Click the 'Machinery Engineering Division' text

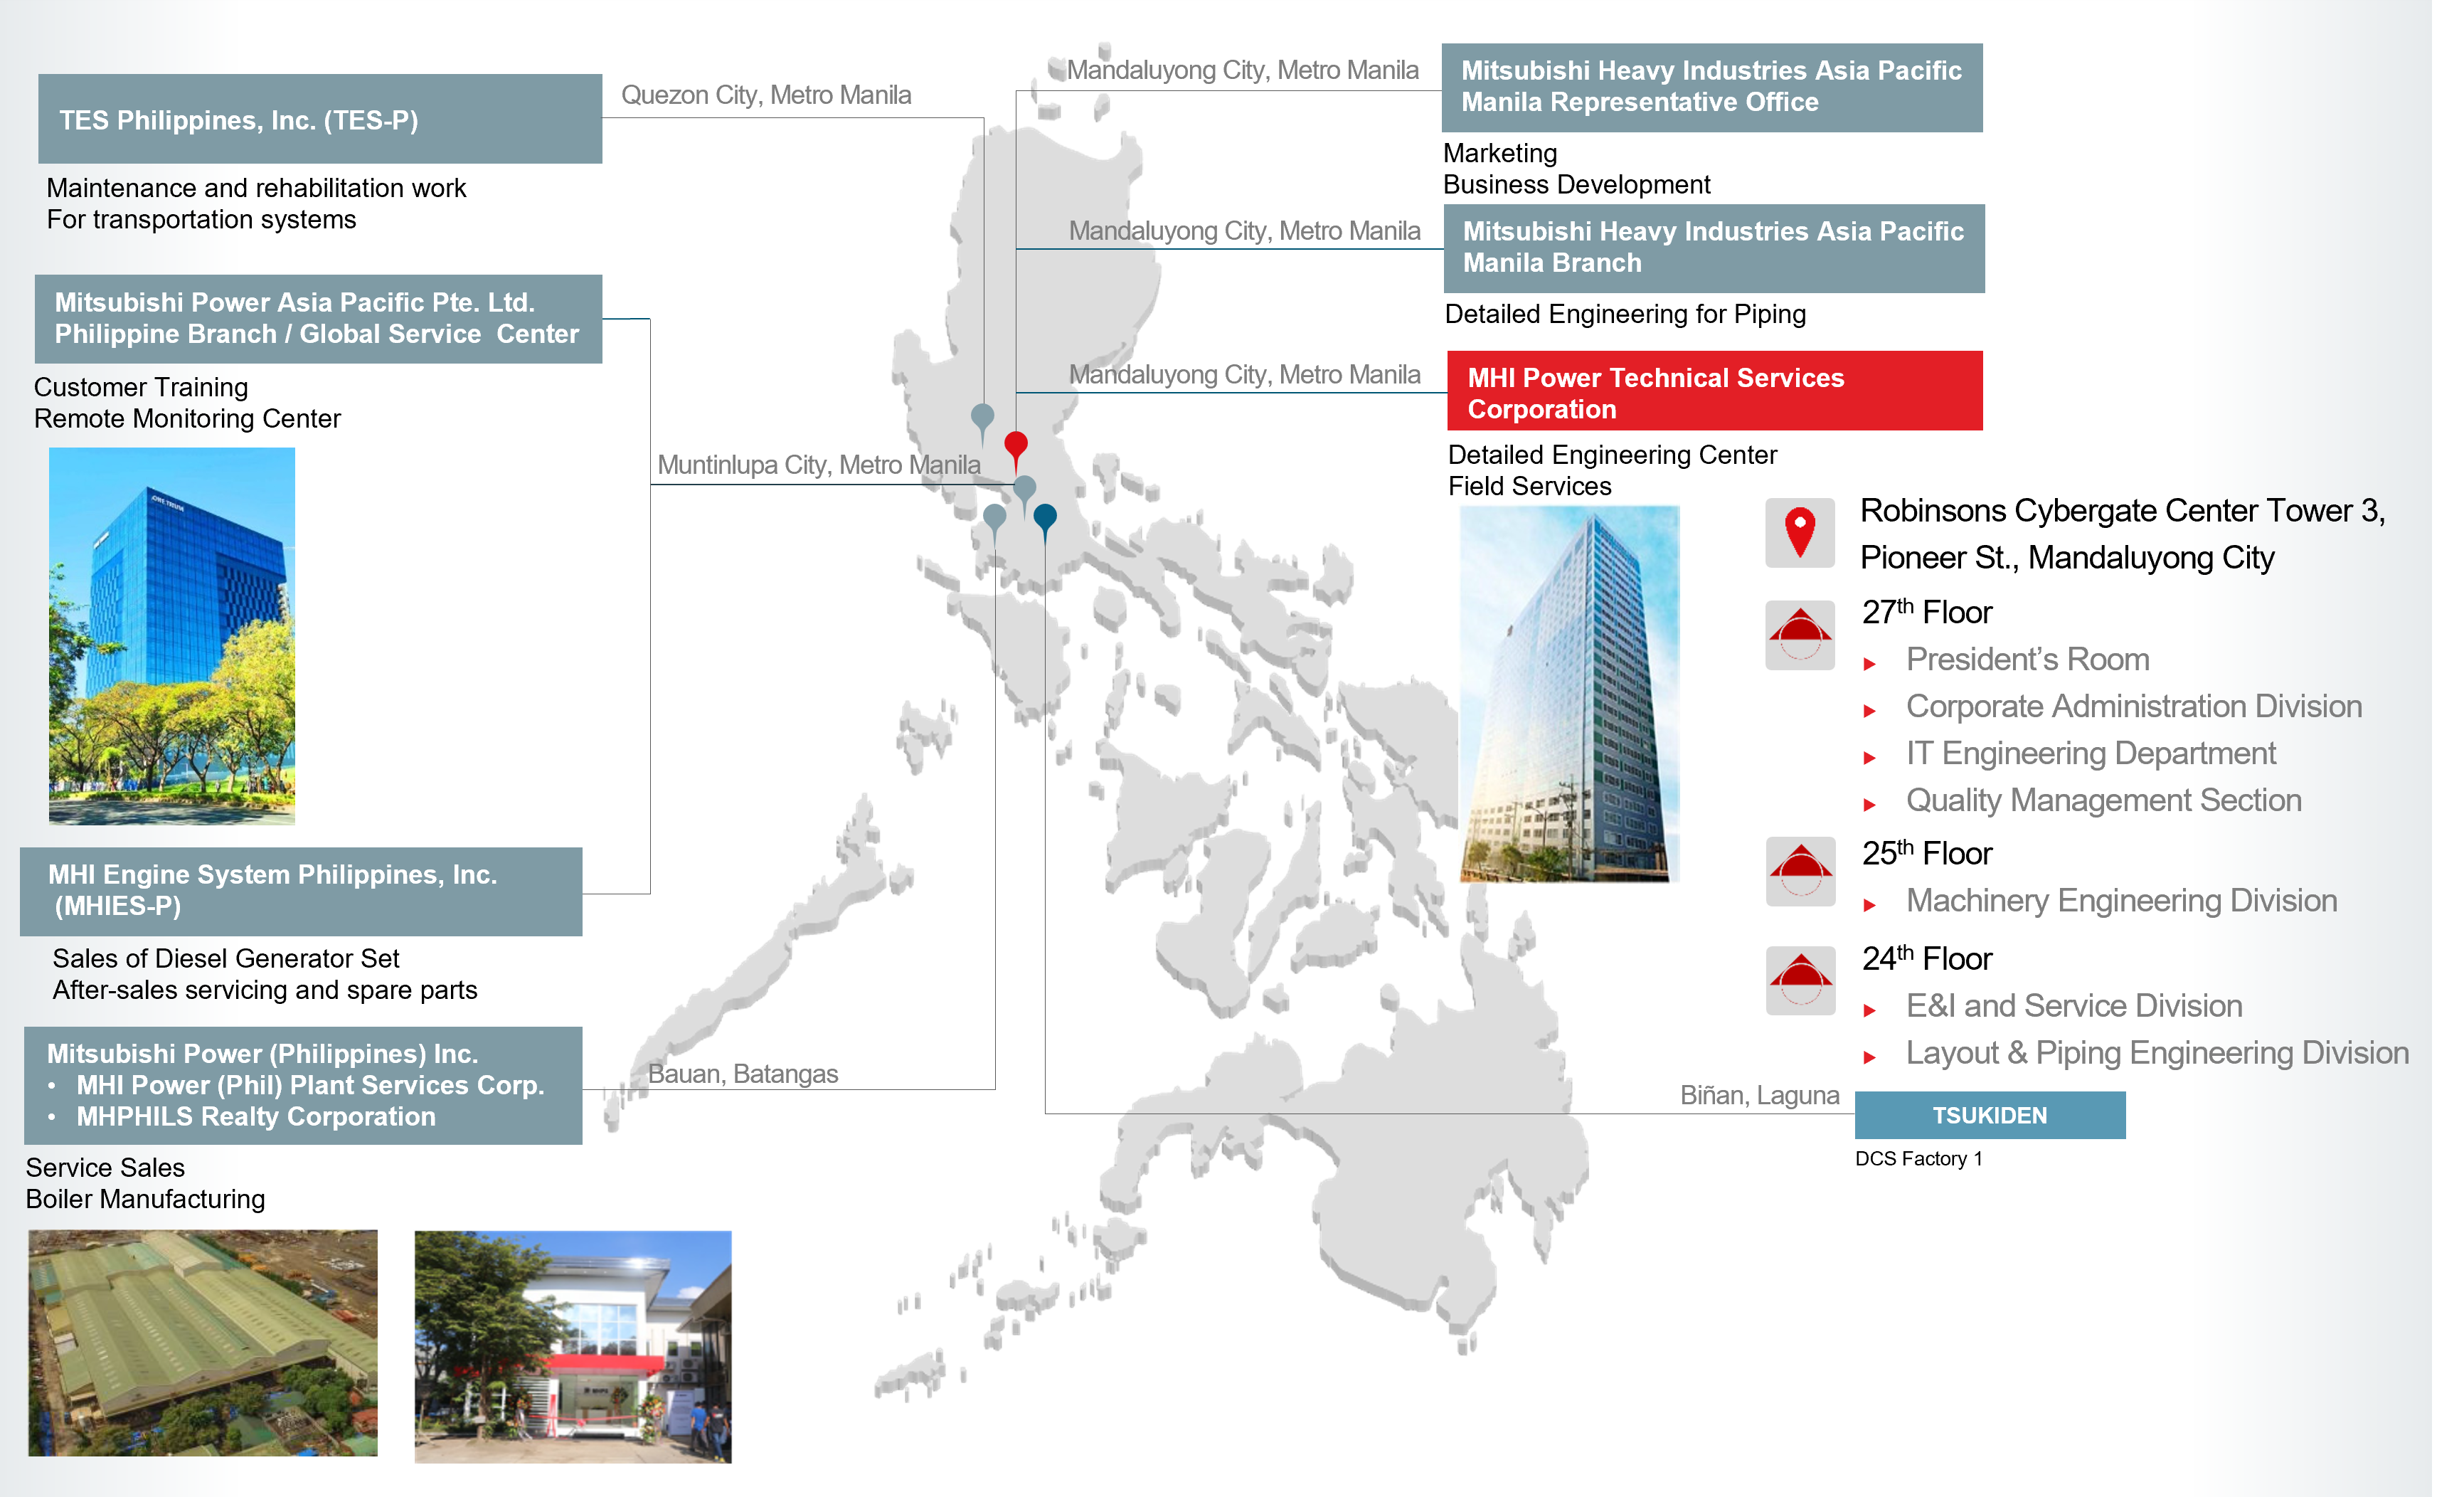coord(2122,902)
